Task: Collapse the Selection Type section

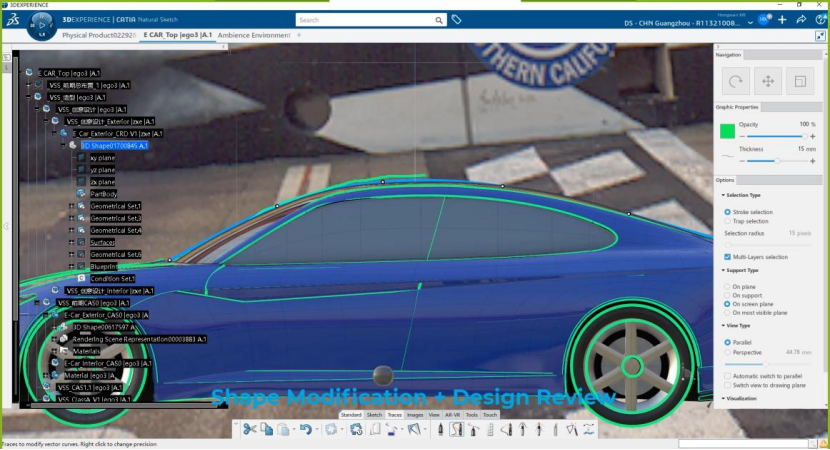Action: tap(723, 195)
